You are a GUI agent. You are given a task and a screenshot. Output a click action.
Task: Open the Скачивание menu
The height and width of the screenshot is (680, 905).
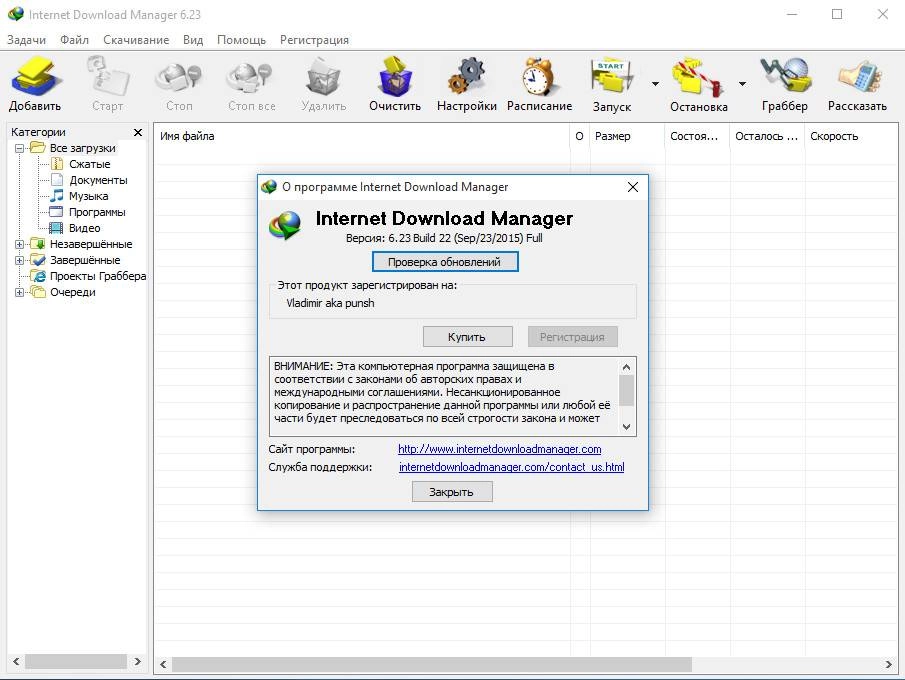tap(136, 40)
